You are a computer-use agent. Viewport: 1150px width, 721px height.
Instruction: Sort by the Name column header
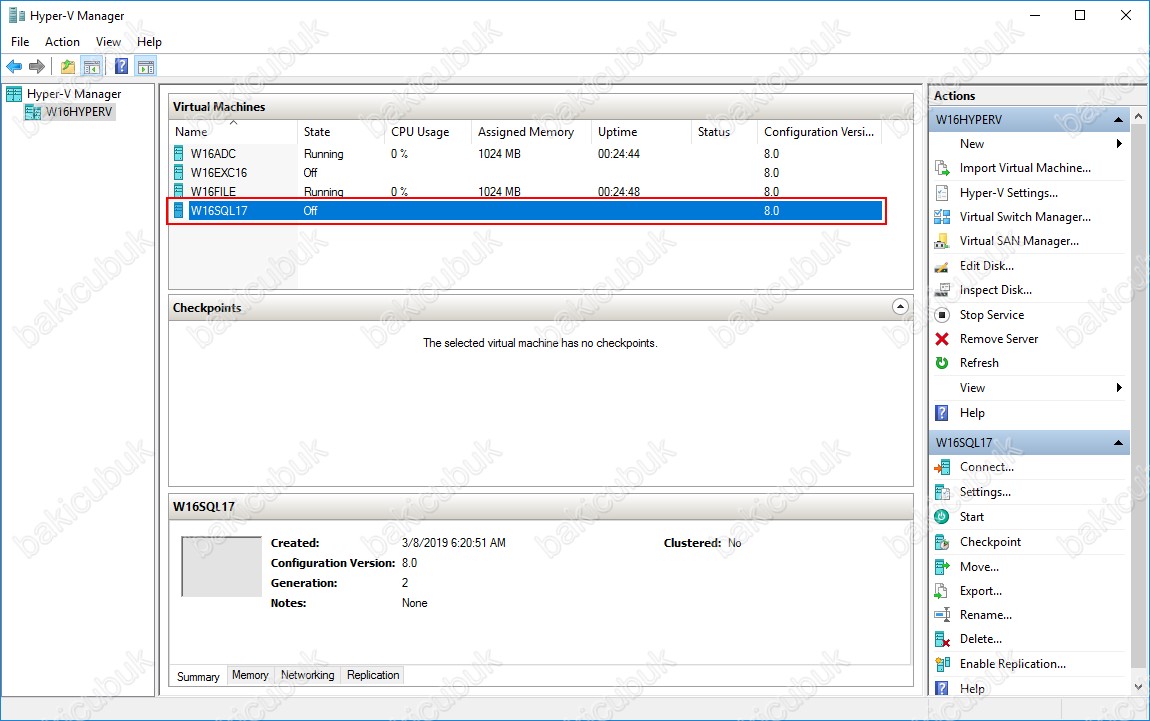(233, 132)
